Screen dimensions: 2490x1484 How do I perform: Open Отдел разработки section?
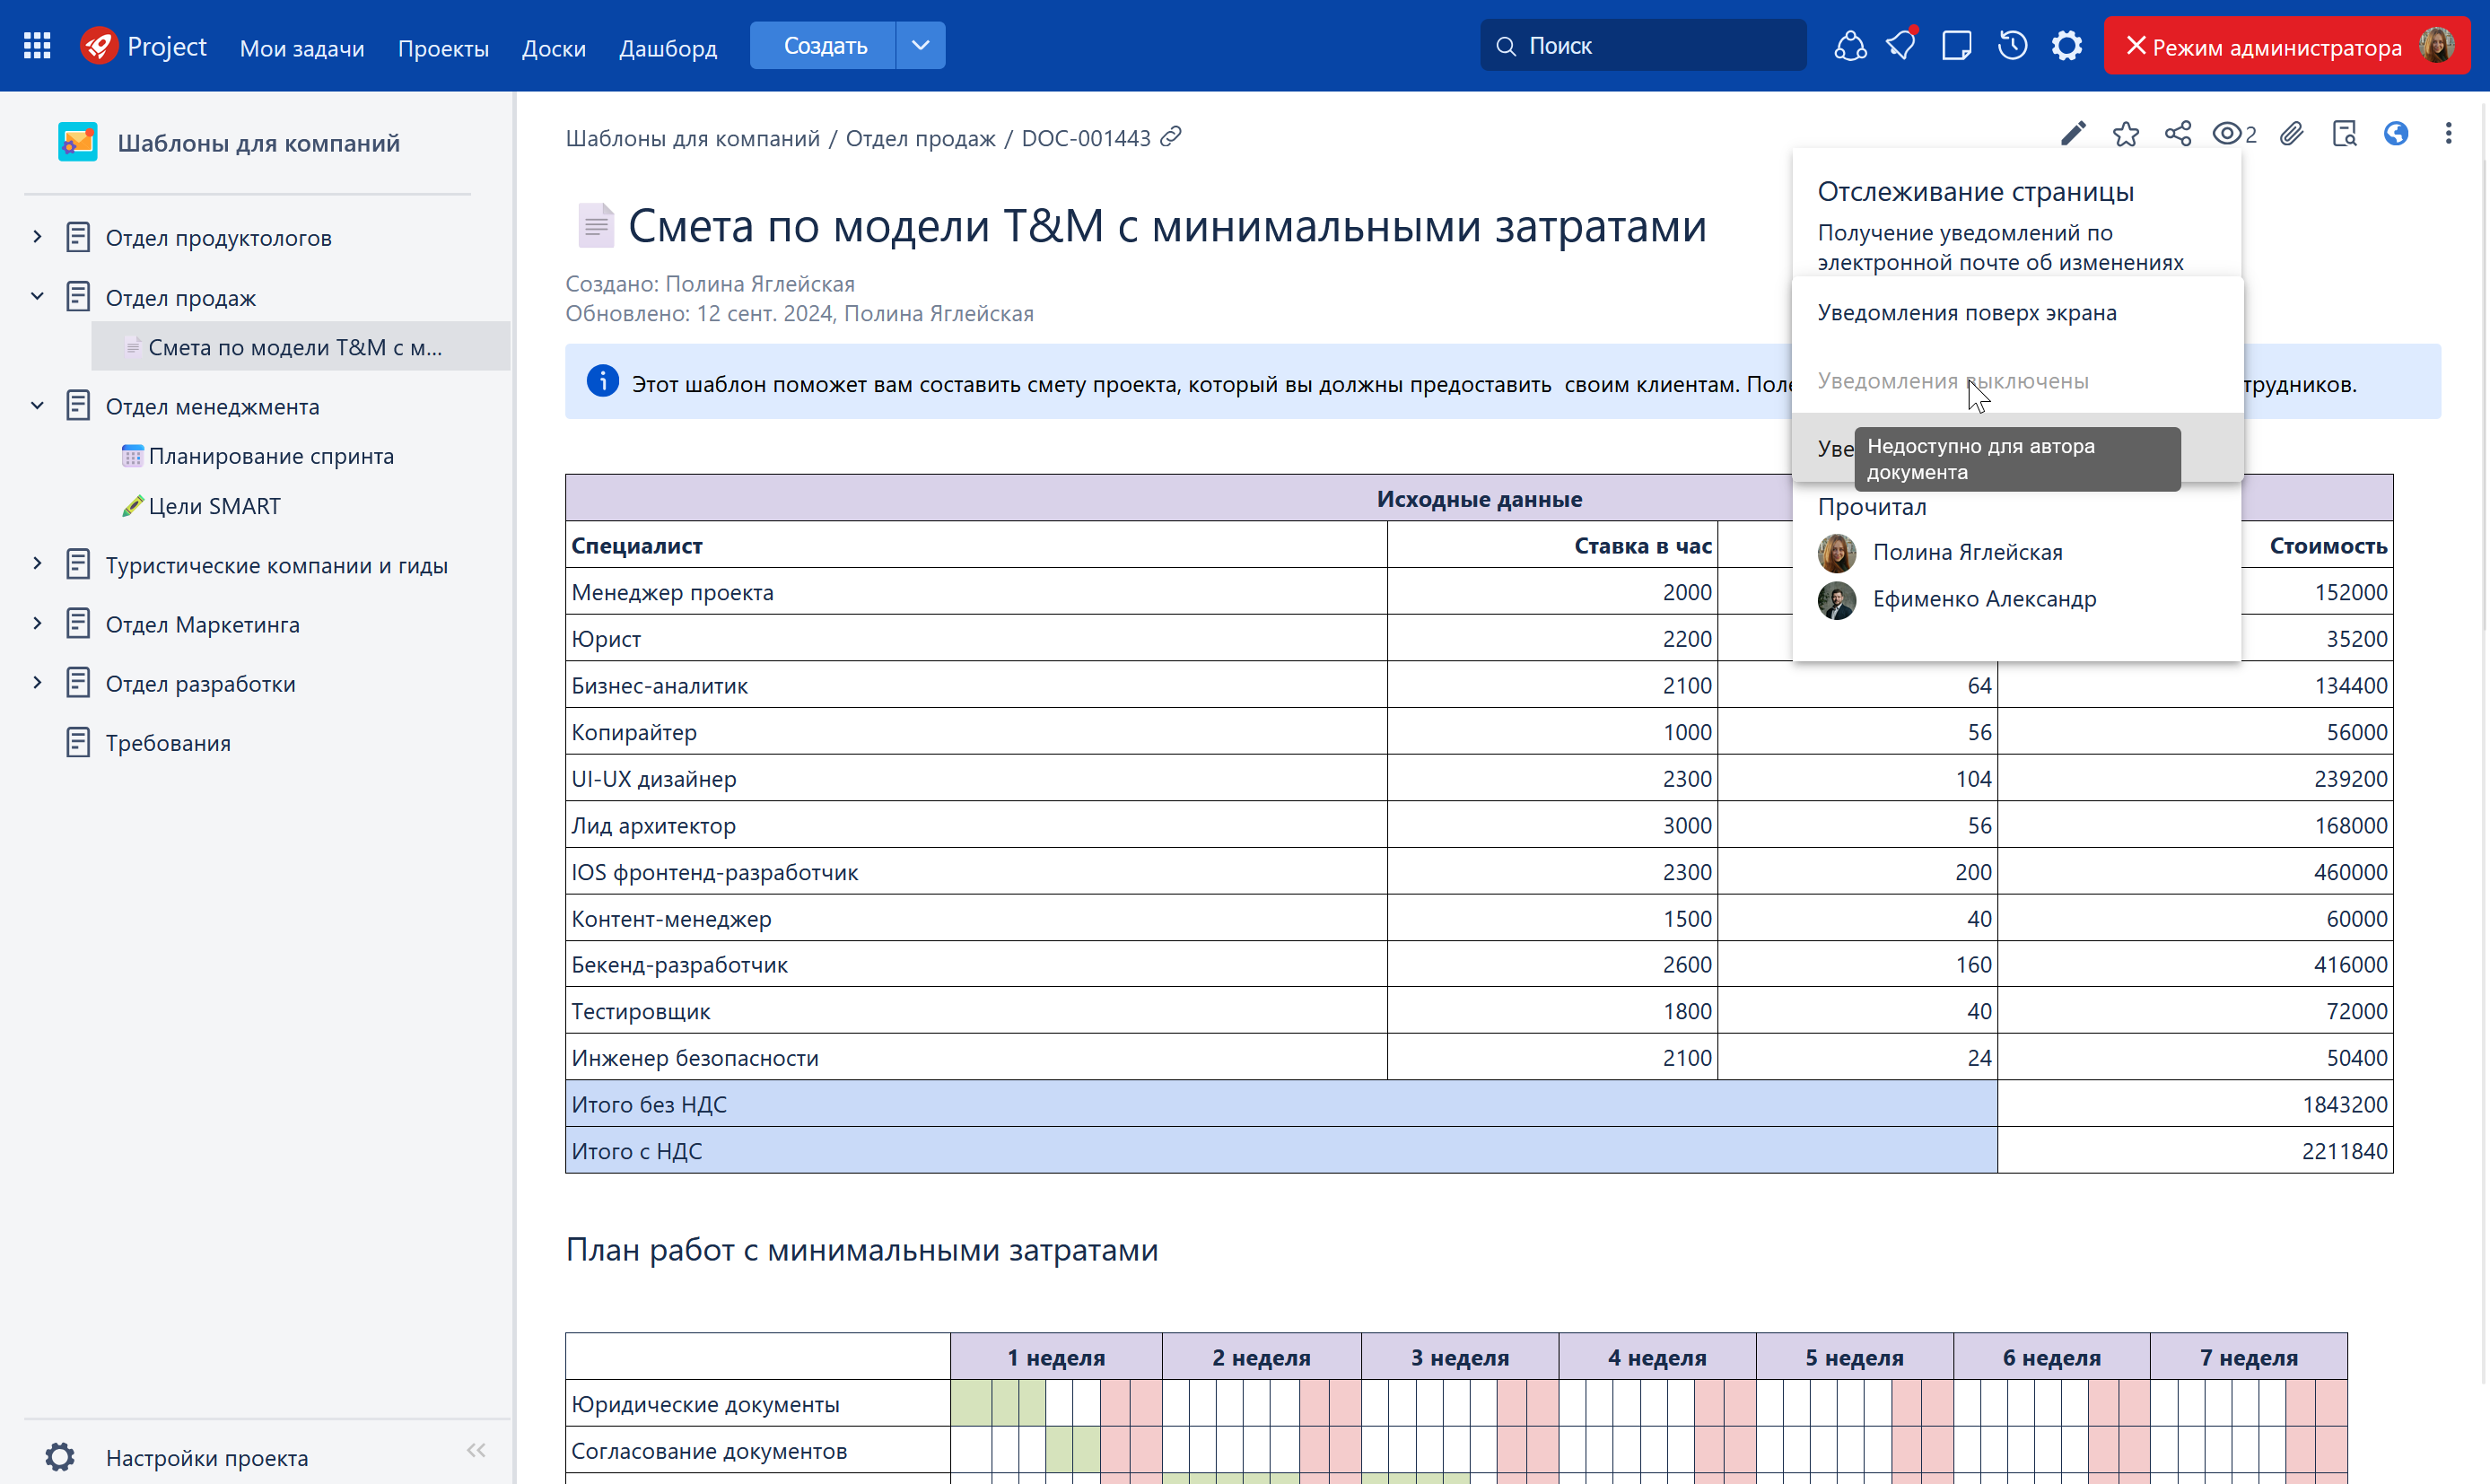(x=201, y=684)
